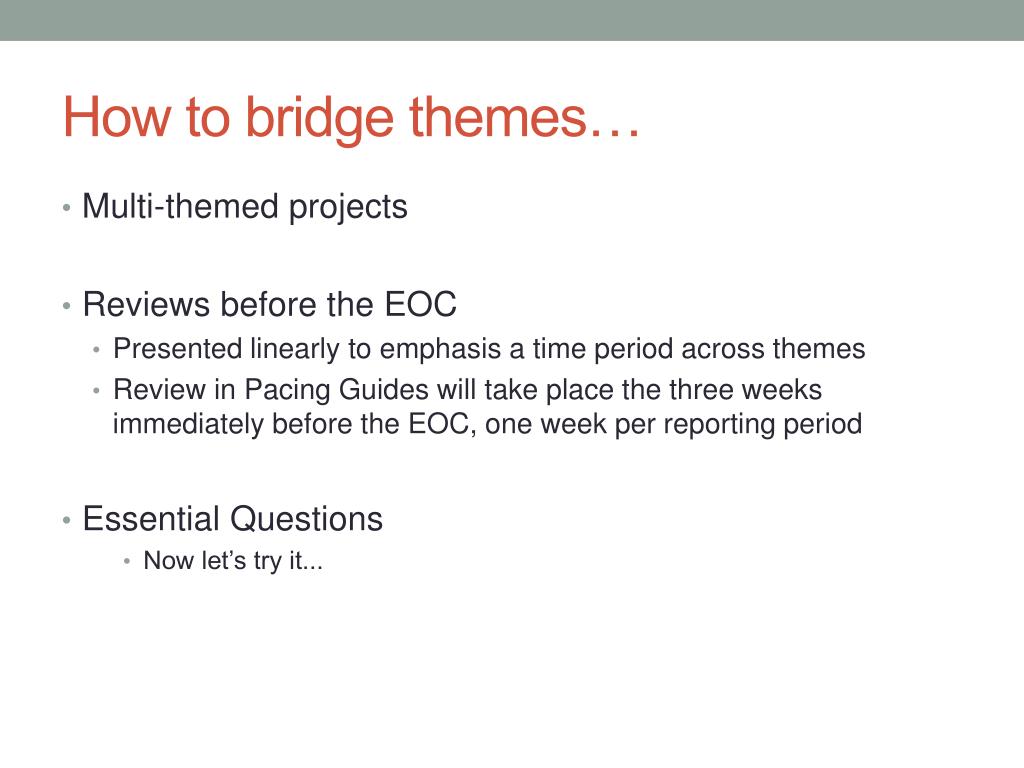Select the 'Review in Pacing Guides' line

[468, 390]
